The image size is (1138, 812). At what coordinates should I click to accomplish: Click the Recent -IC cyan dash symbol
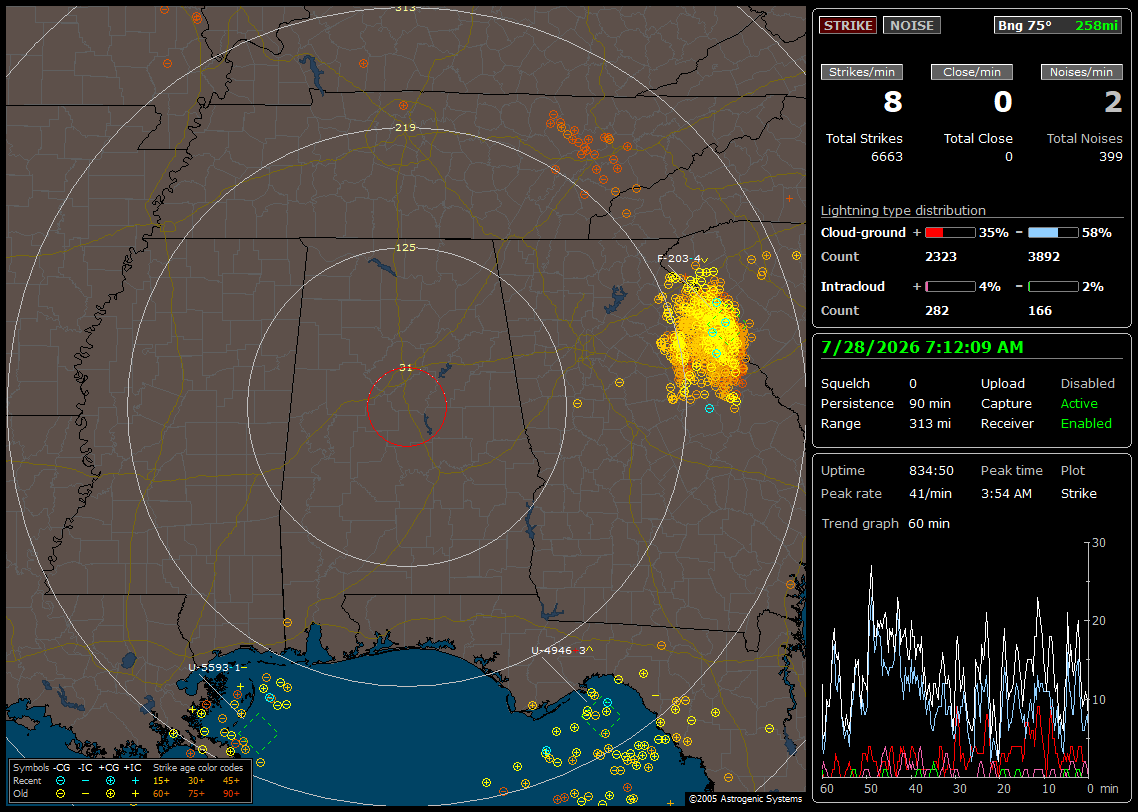85,781
